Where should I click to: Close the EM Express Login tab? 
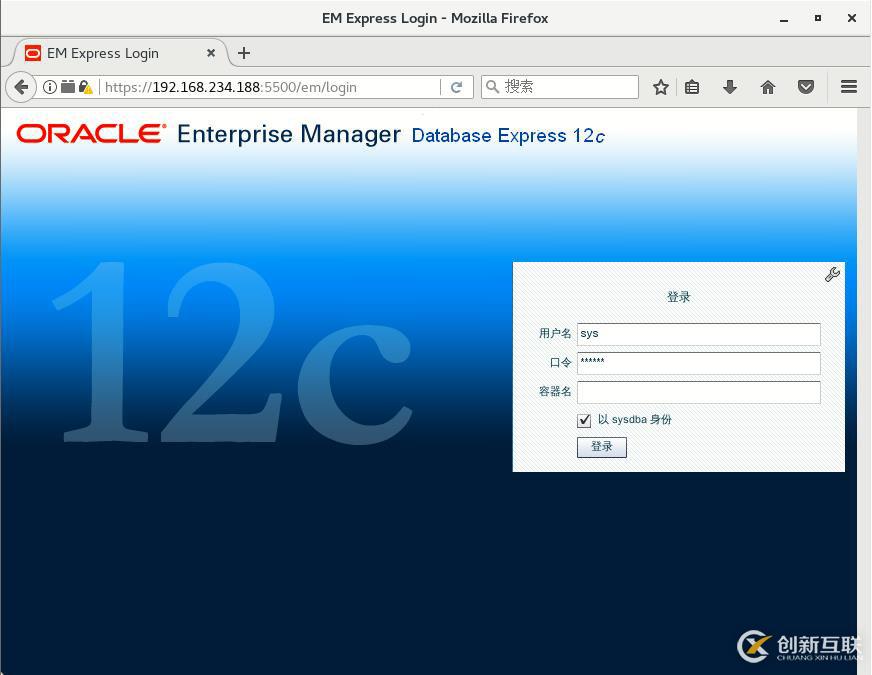[x=211, y=53]
